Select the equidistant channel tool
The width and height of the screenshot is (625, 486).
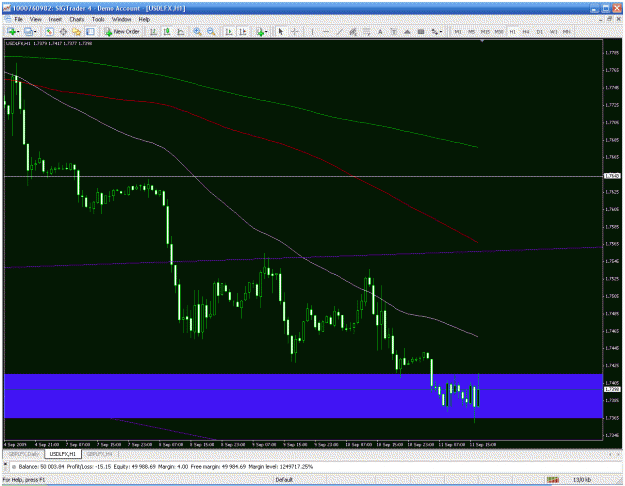pos(353,31)
